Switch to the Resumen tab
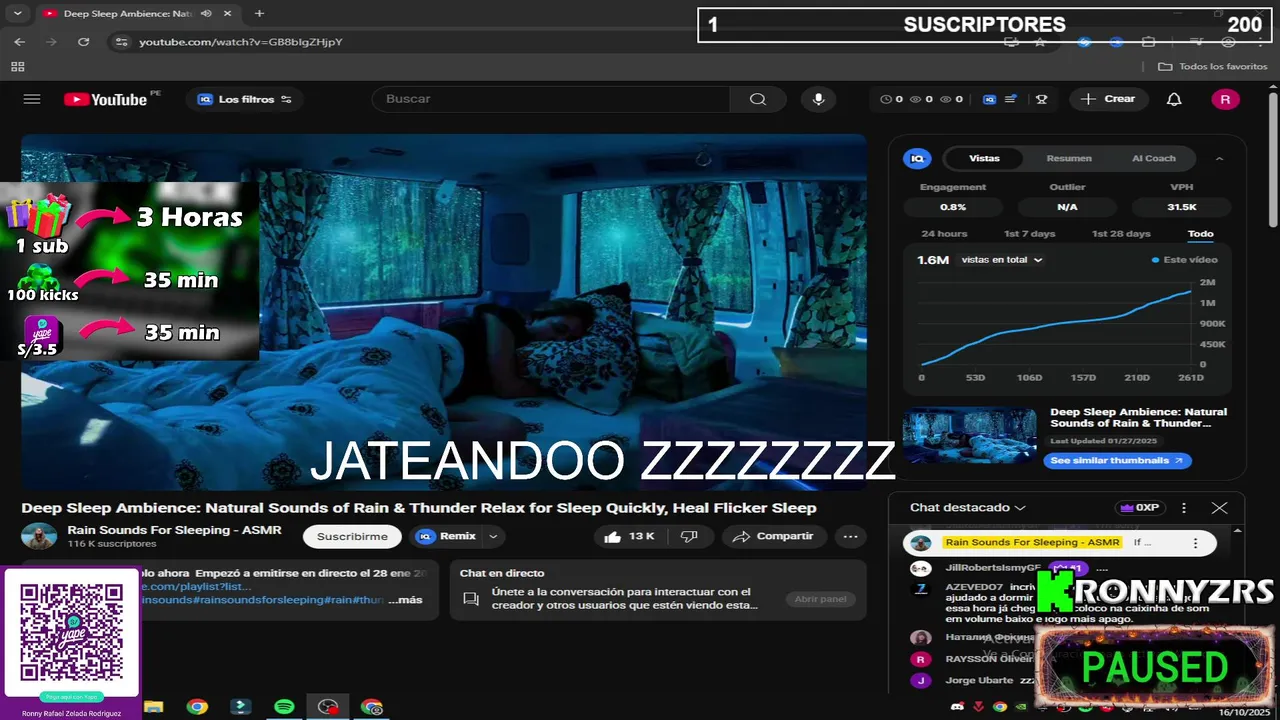This screenshot has width=1280, height=720. pos(1069,158)
